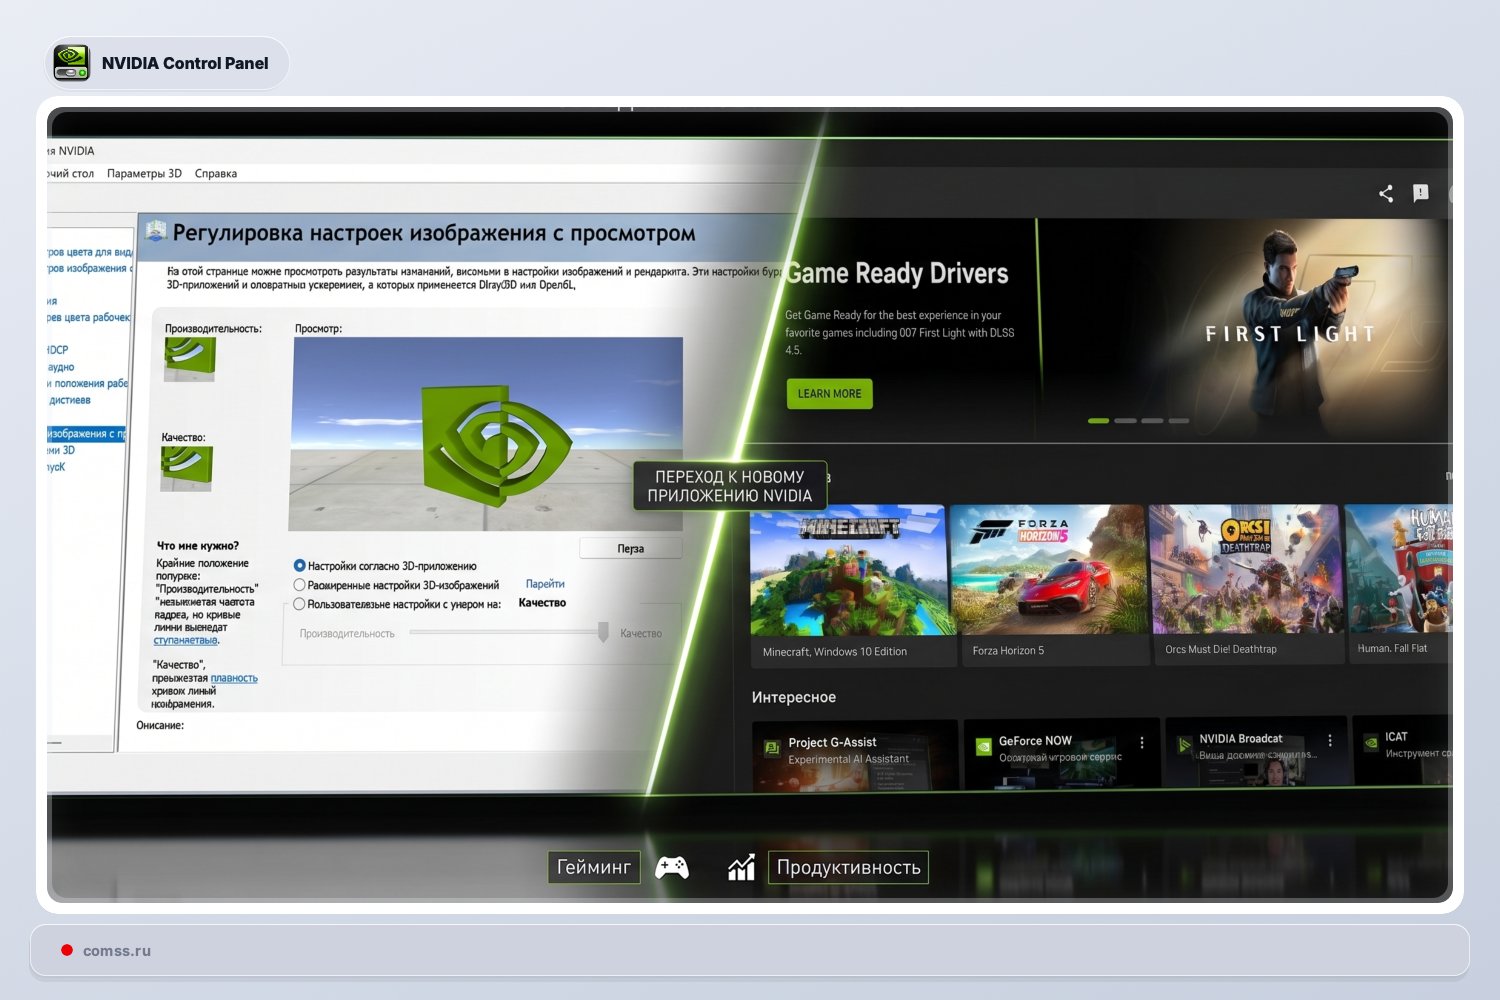
Task: Click the LEARN MORE button
Action: point(829,394)
